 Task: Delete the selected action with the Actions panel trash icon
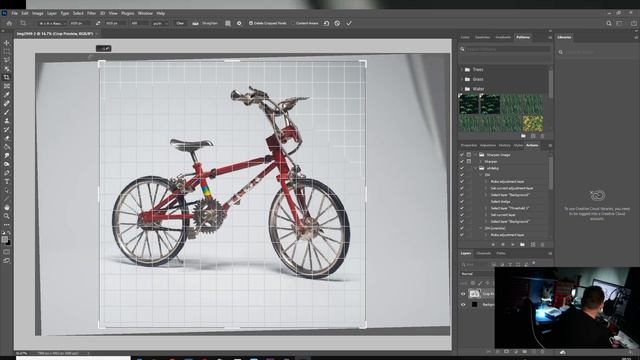[x=542, y=244]
